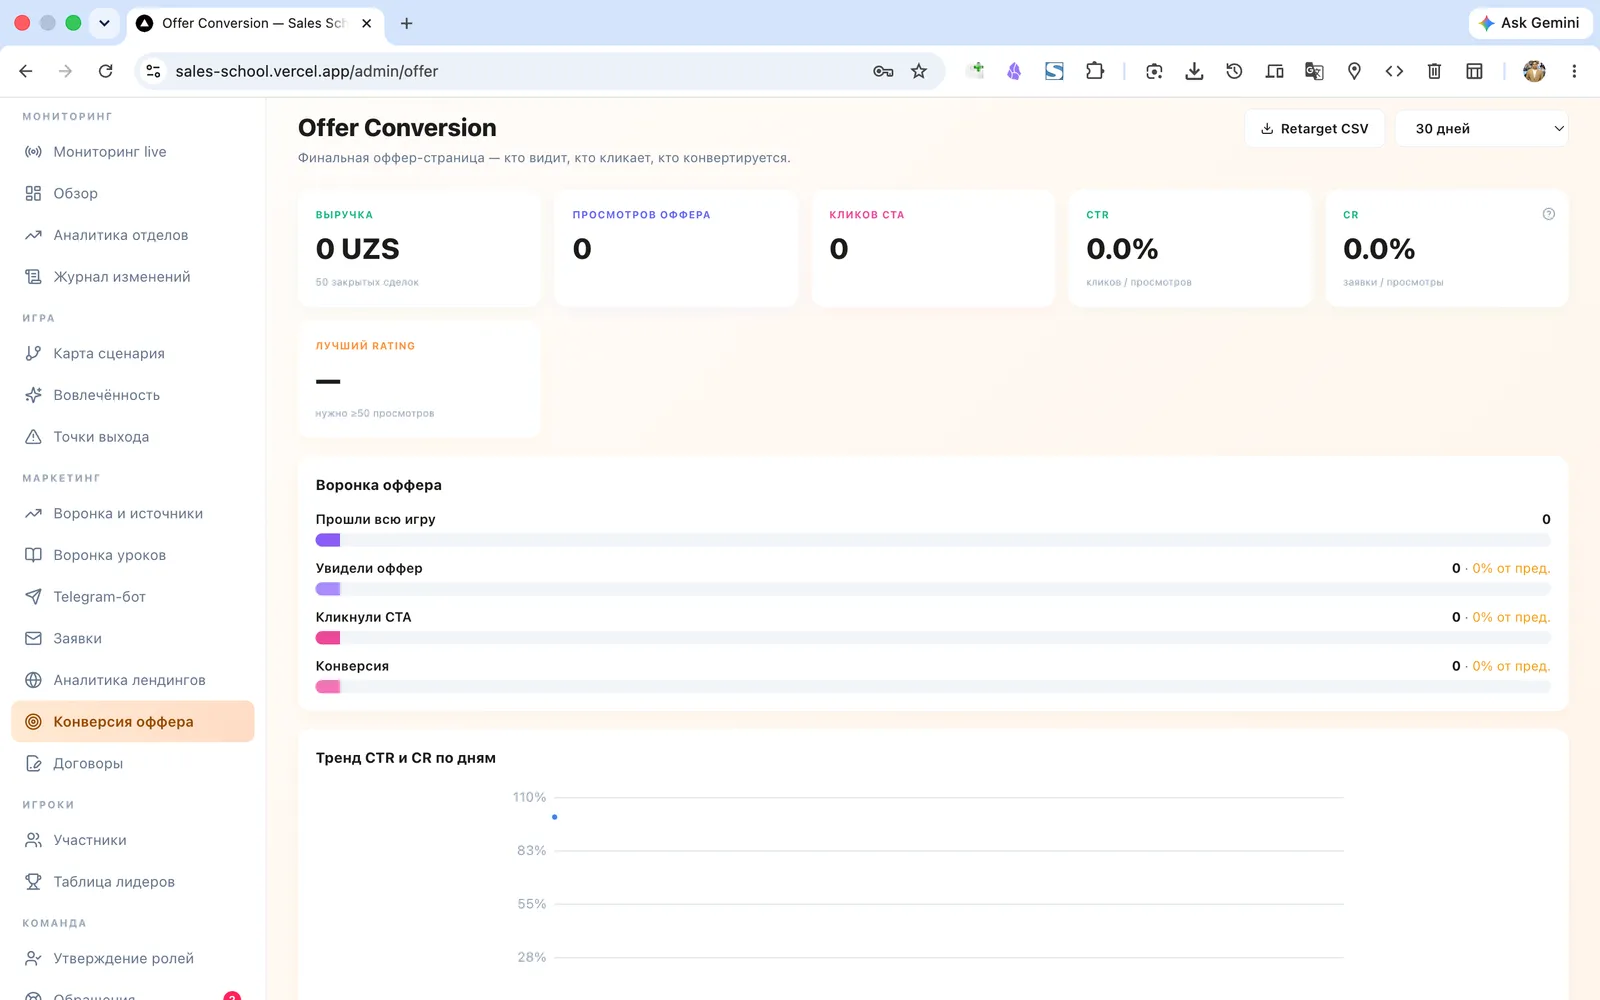
Task: Click the Ask Gemini button
Action: [1530, 23]
